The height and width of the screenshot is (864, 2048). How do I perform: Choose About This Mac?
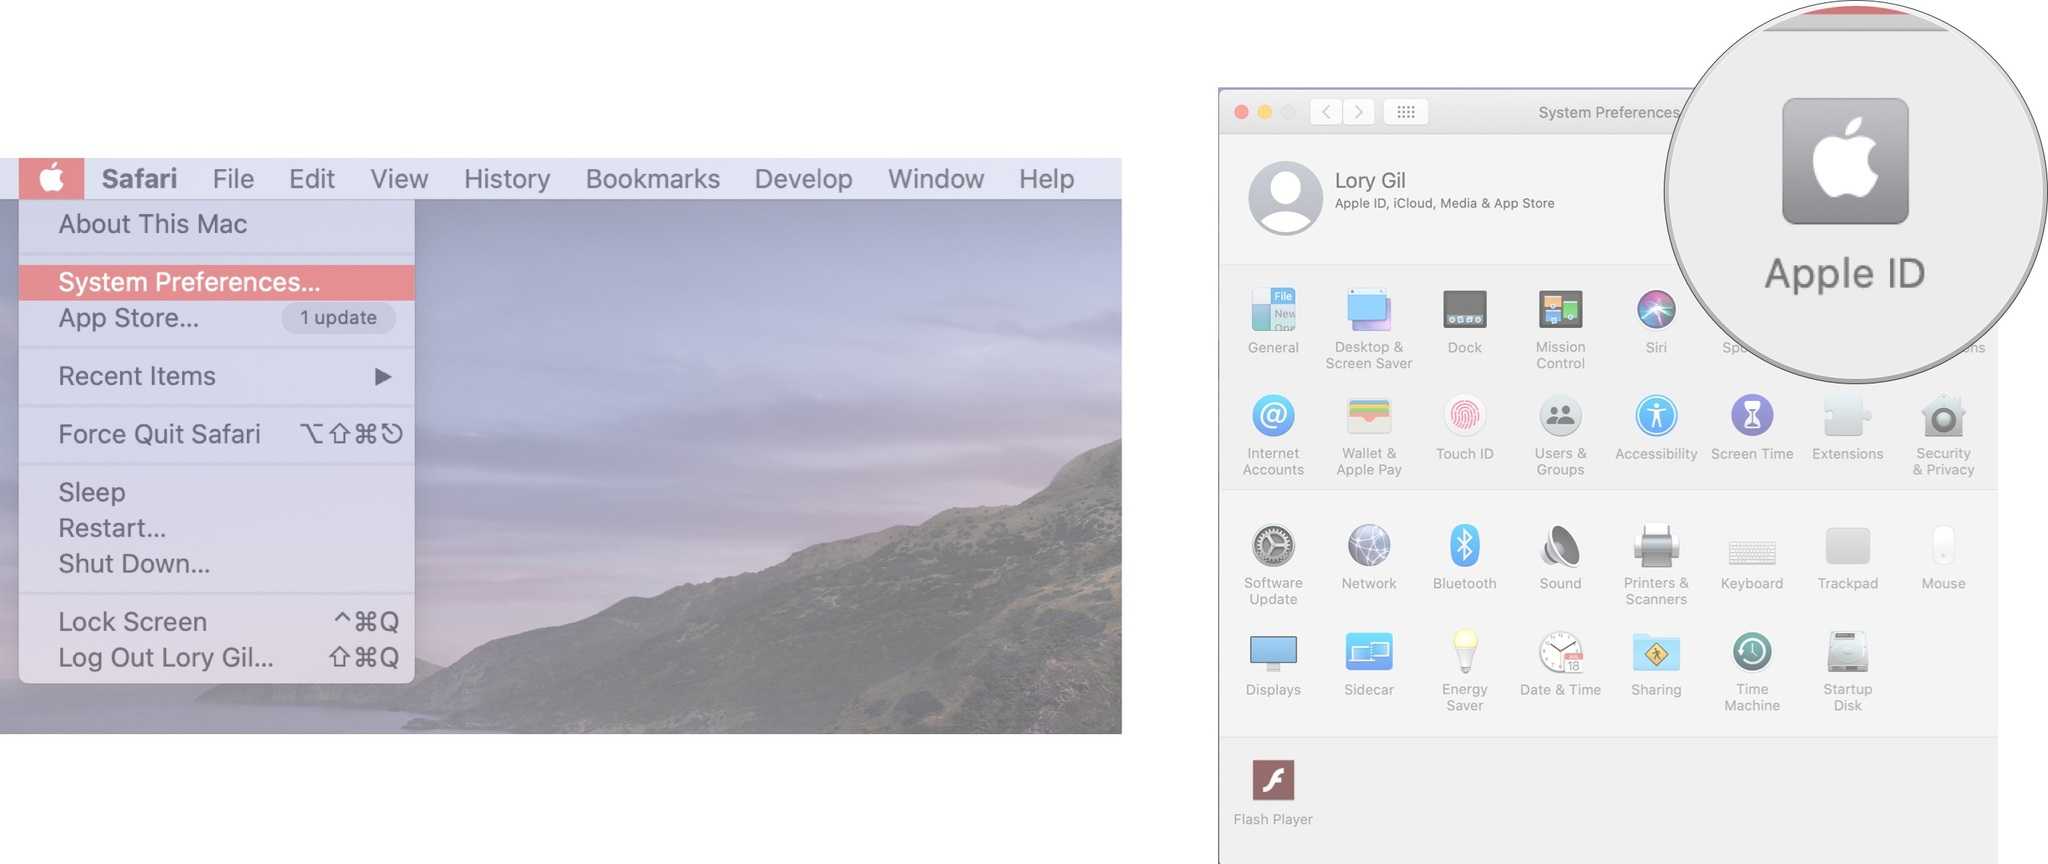point(216,224)
